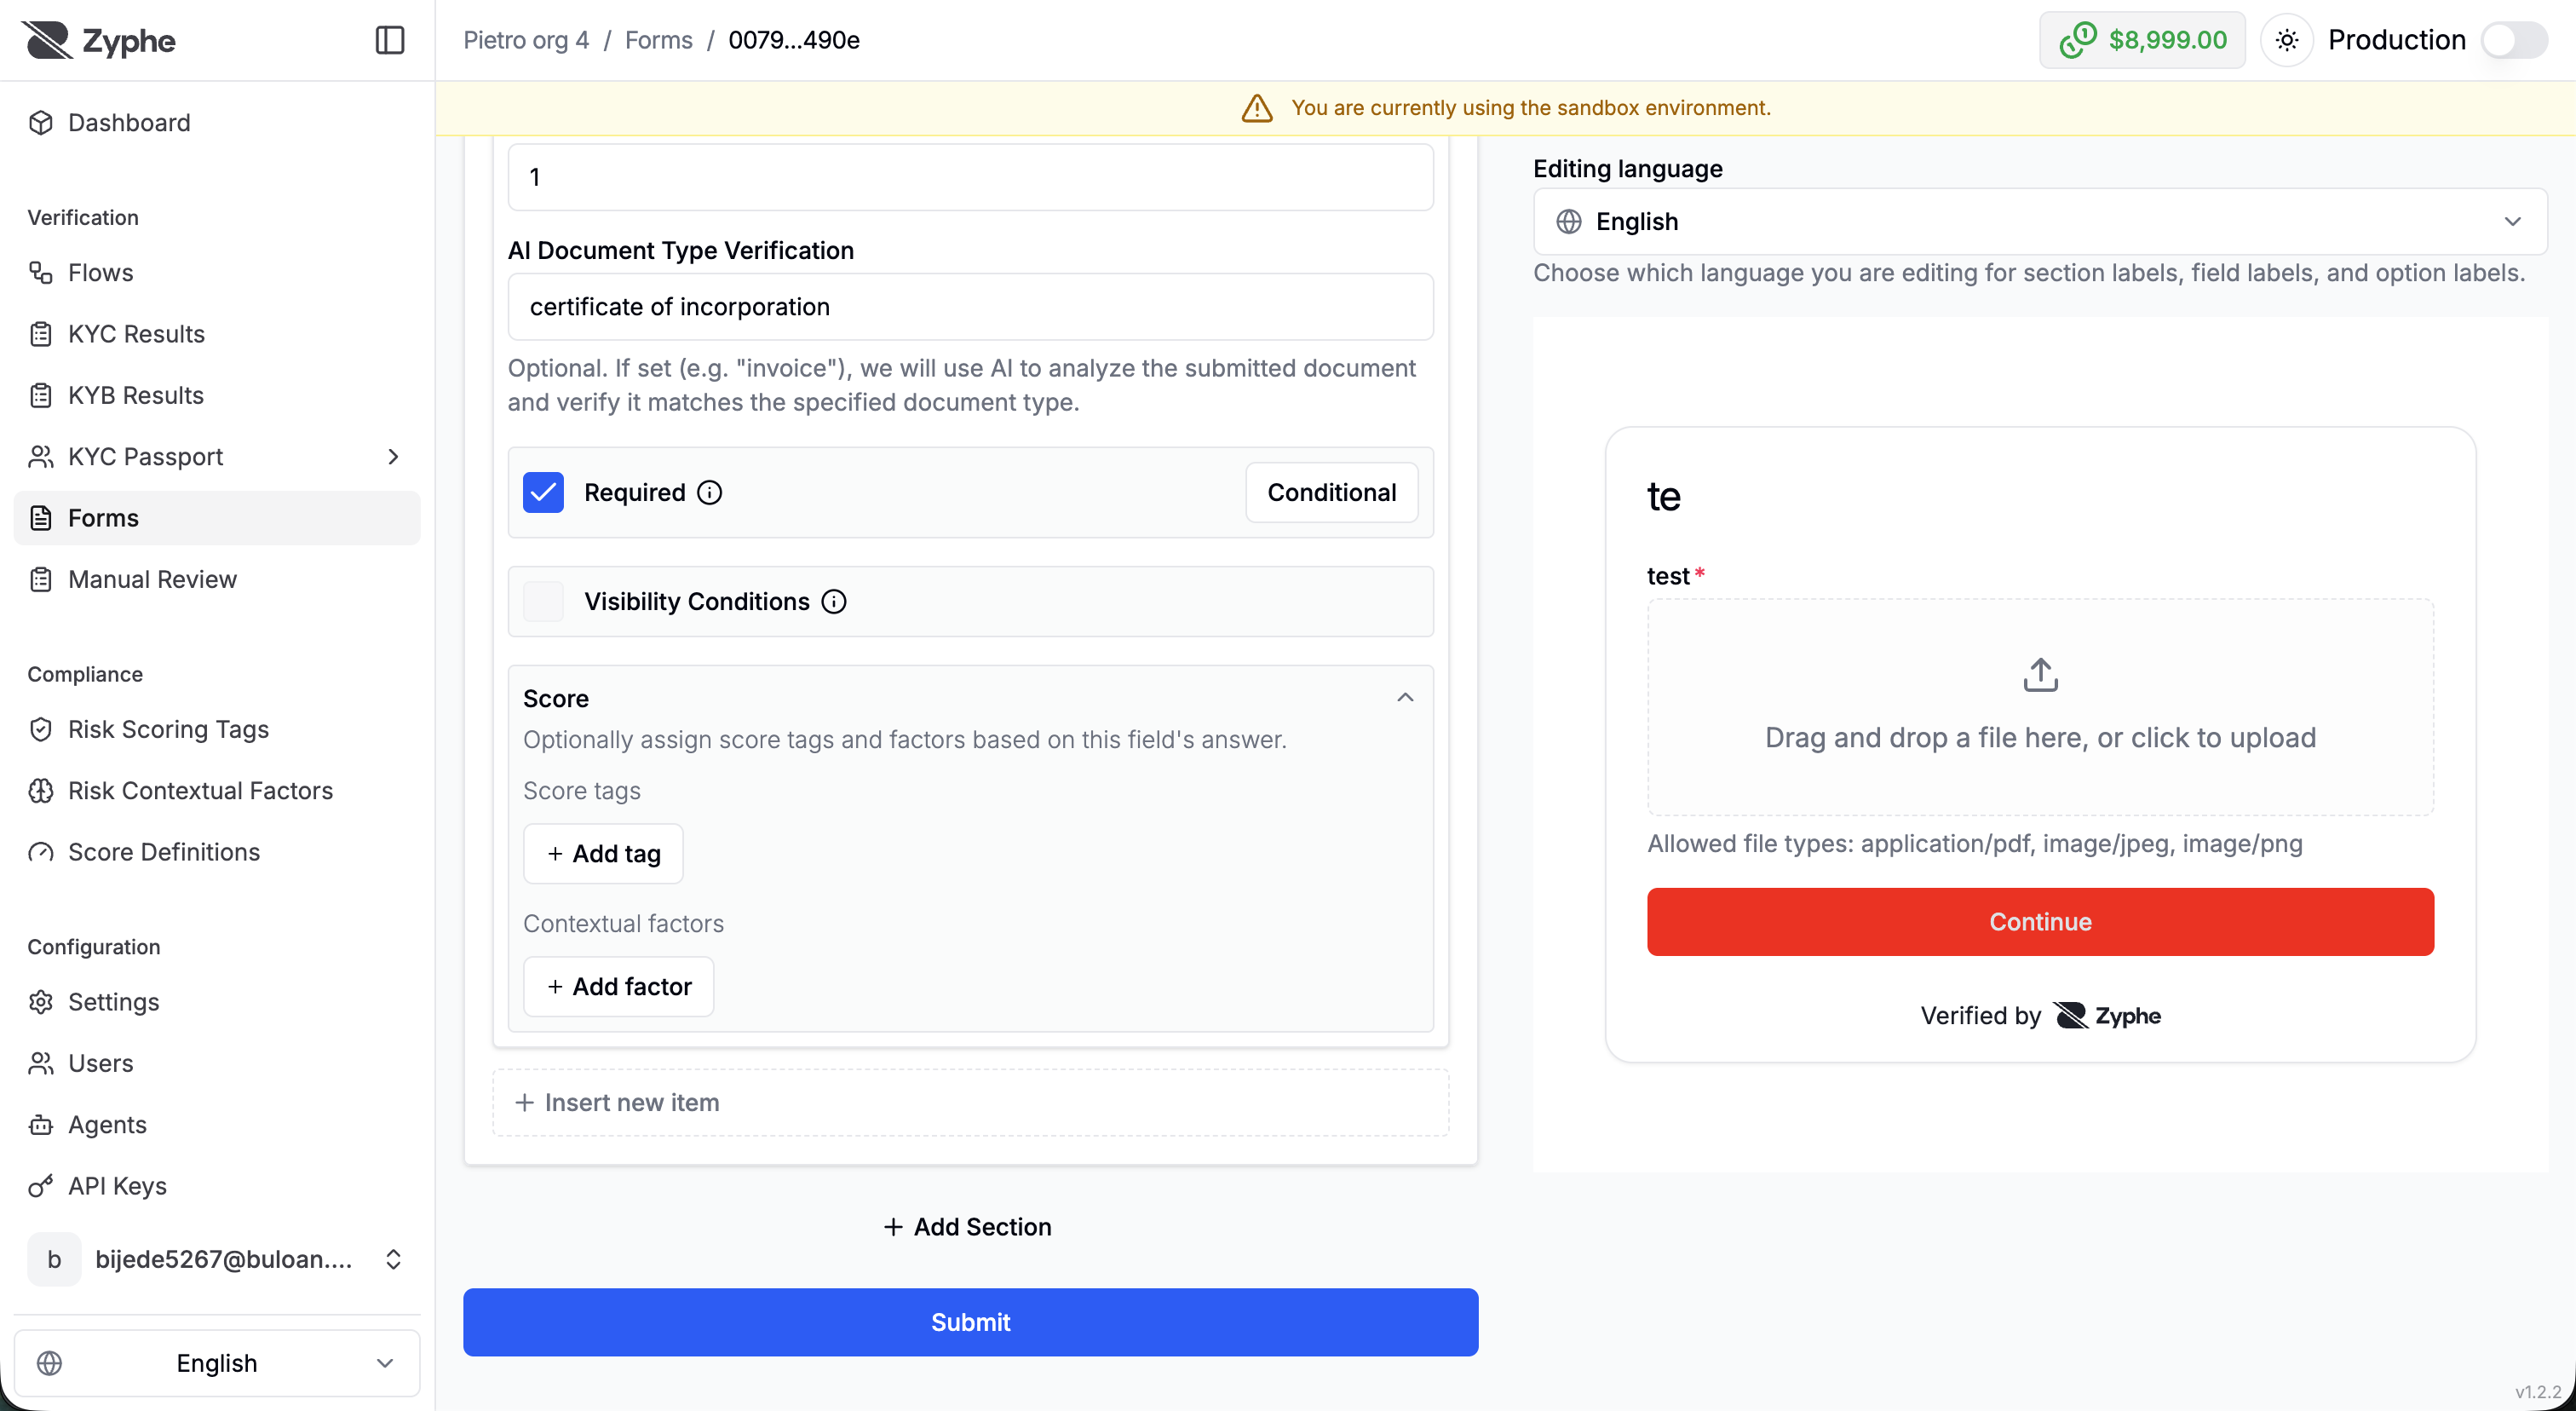Click the KYC Passport people icon
The width and height of the screenshot is (2576, 1411).
[41, 456]
